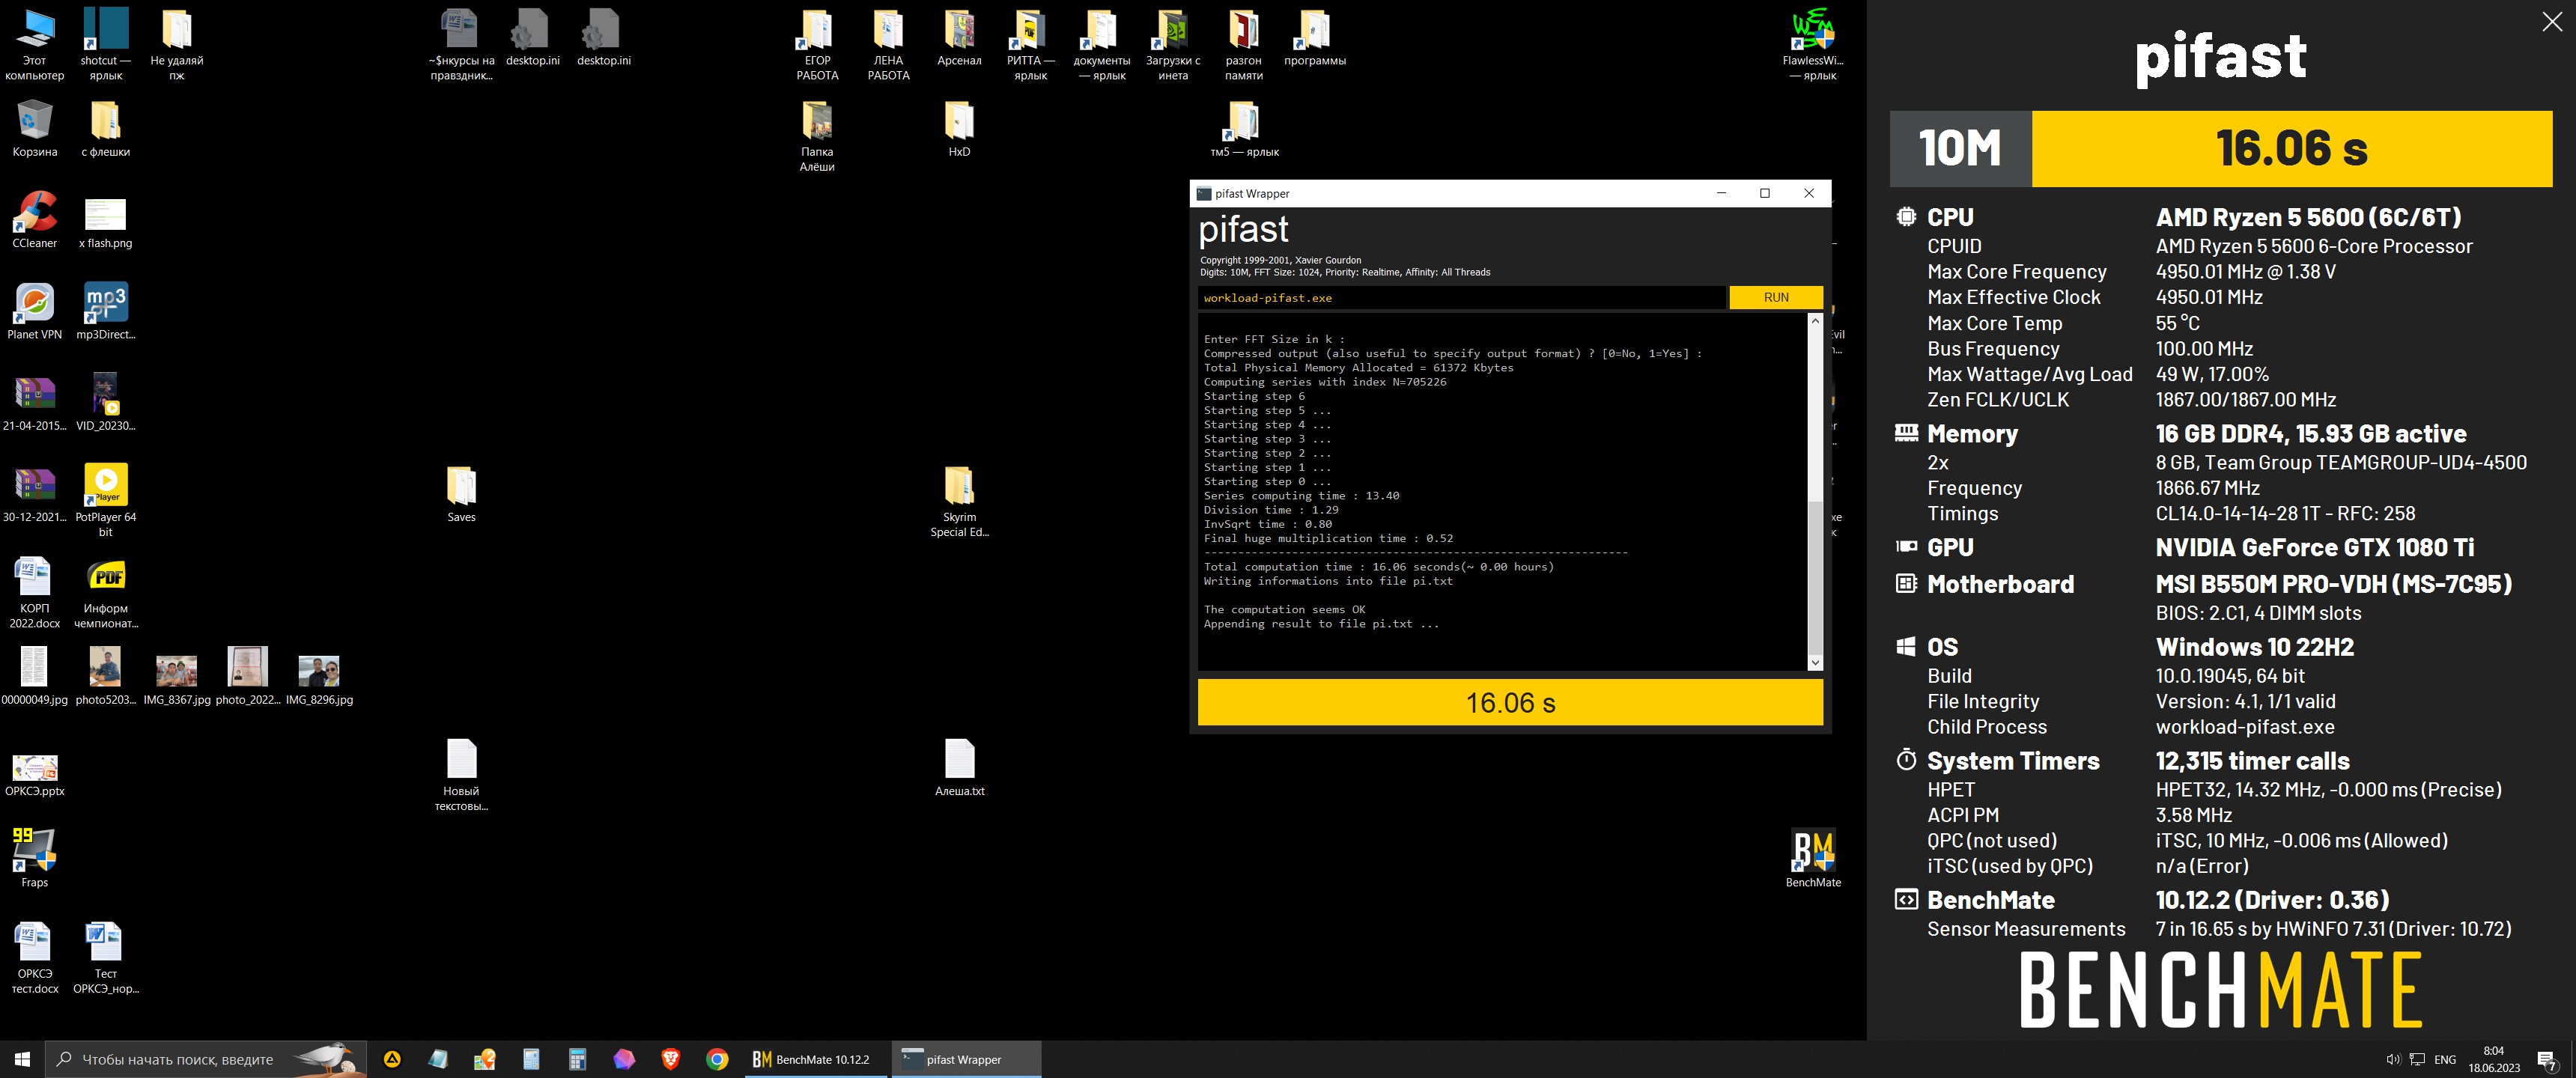Click the Total computation time line in console
The image size is (2576, 1078).
click(x=1378, y=566)
